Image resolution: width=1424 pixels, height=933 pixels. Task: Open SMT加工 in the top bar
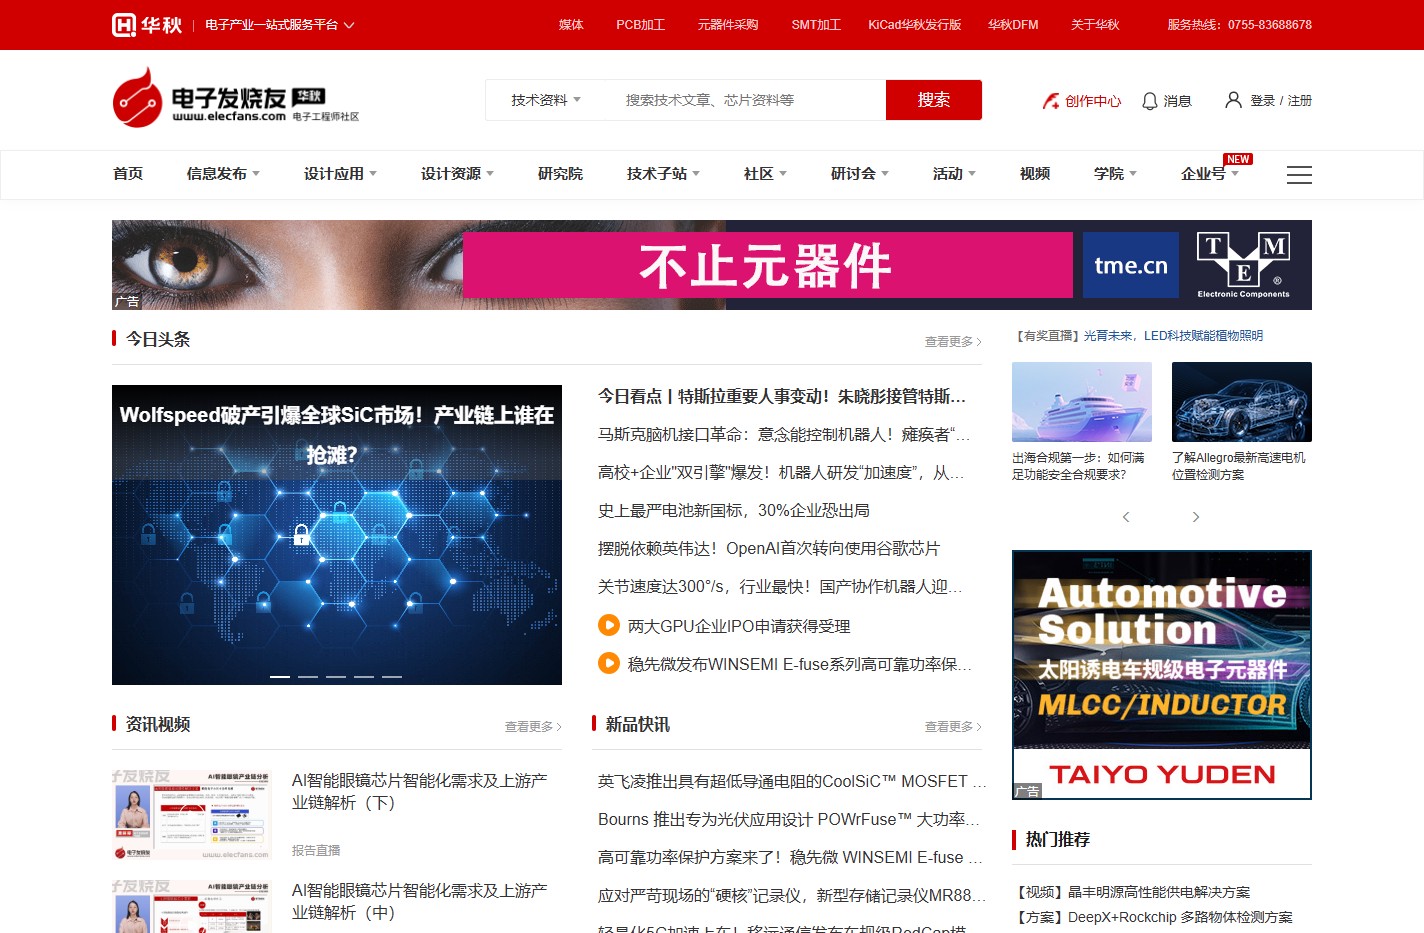816,25
